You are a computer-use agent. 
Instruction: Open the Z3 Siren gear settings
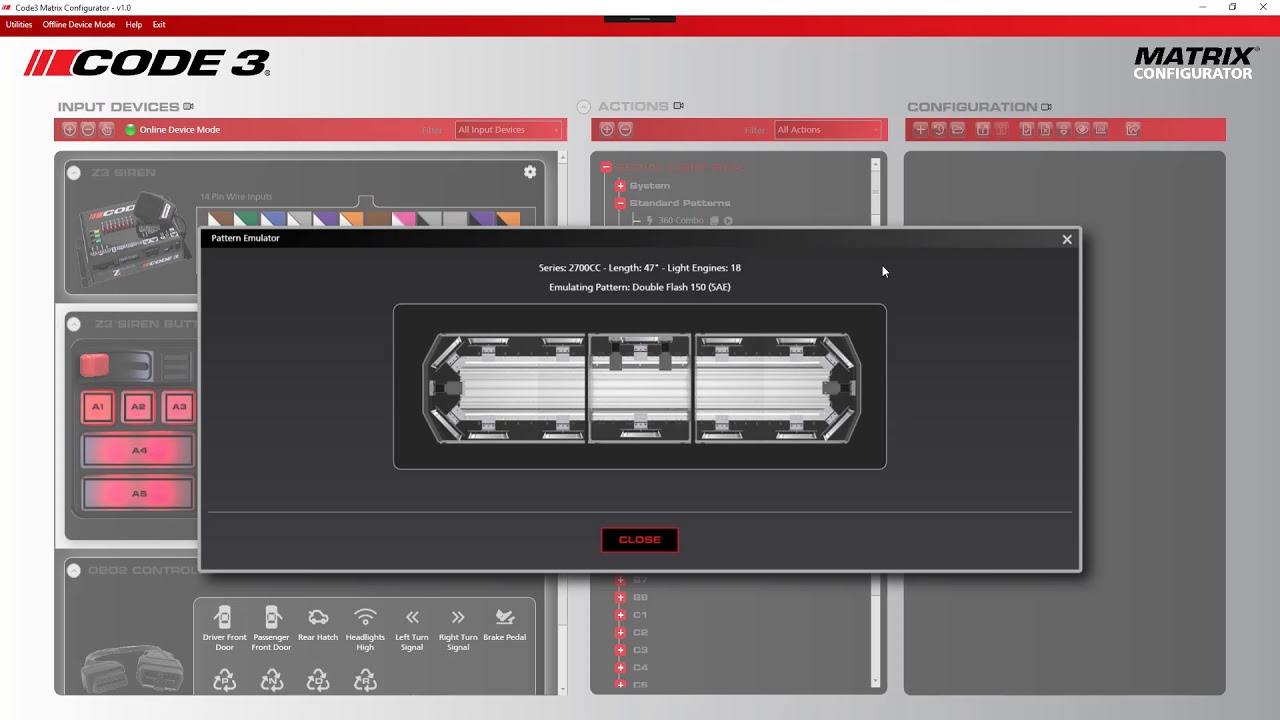[x=530, y=172]
